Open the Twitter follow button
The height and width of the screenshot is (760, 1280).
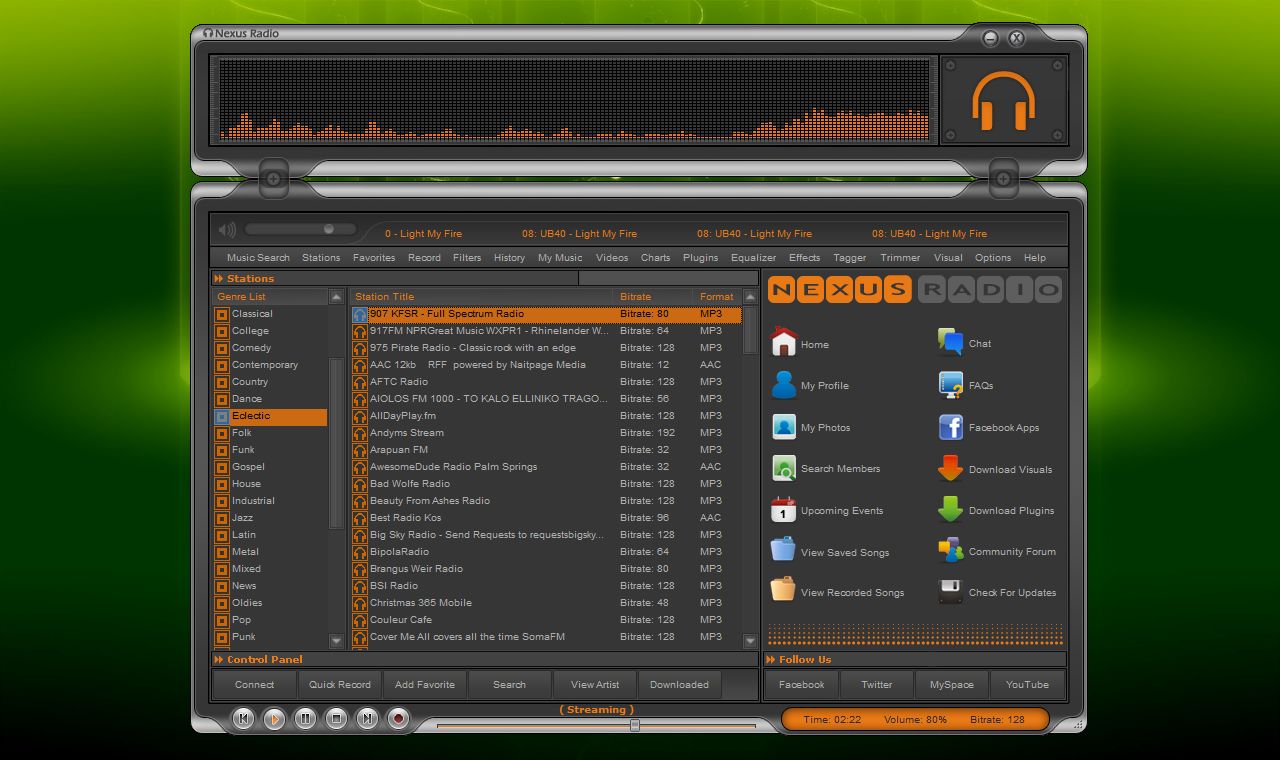(x=877, y=685)
